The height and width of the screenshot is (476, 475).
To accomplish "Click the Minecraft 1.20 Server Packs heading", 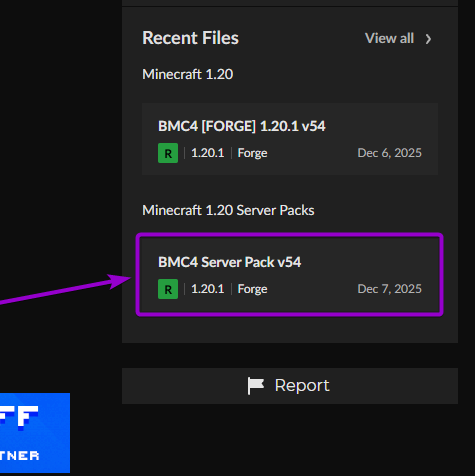I will 228,211.
